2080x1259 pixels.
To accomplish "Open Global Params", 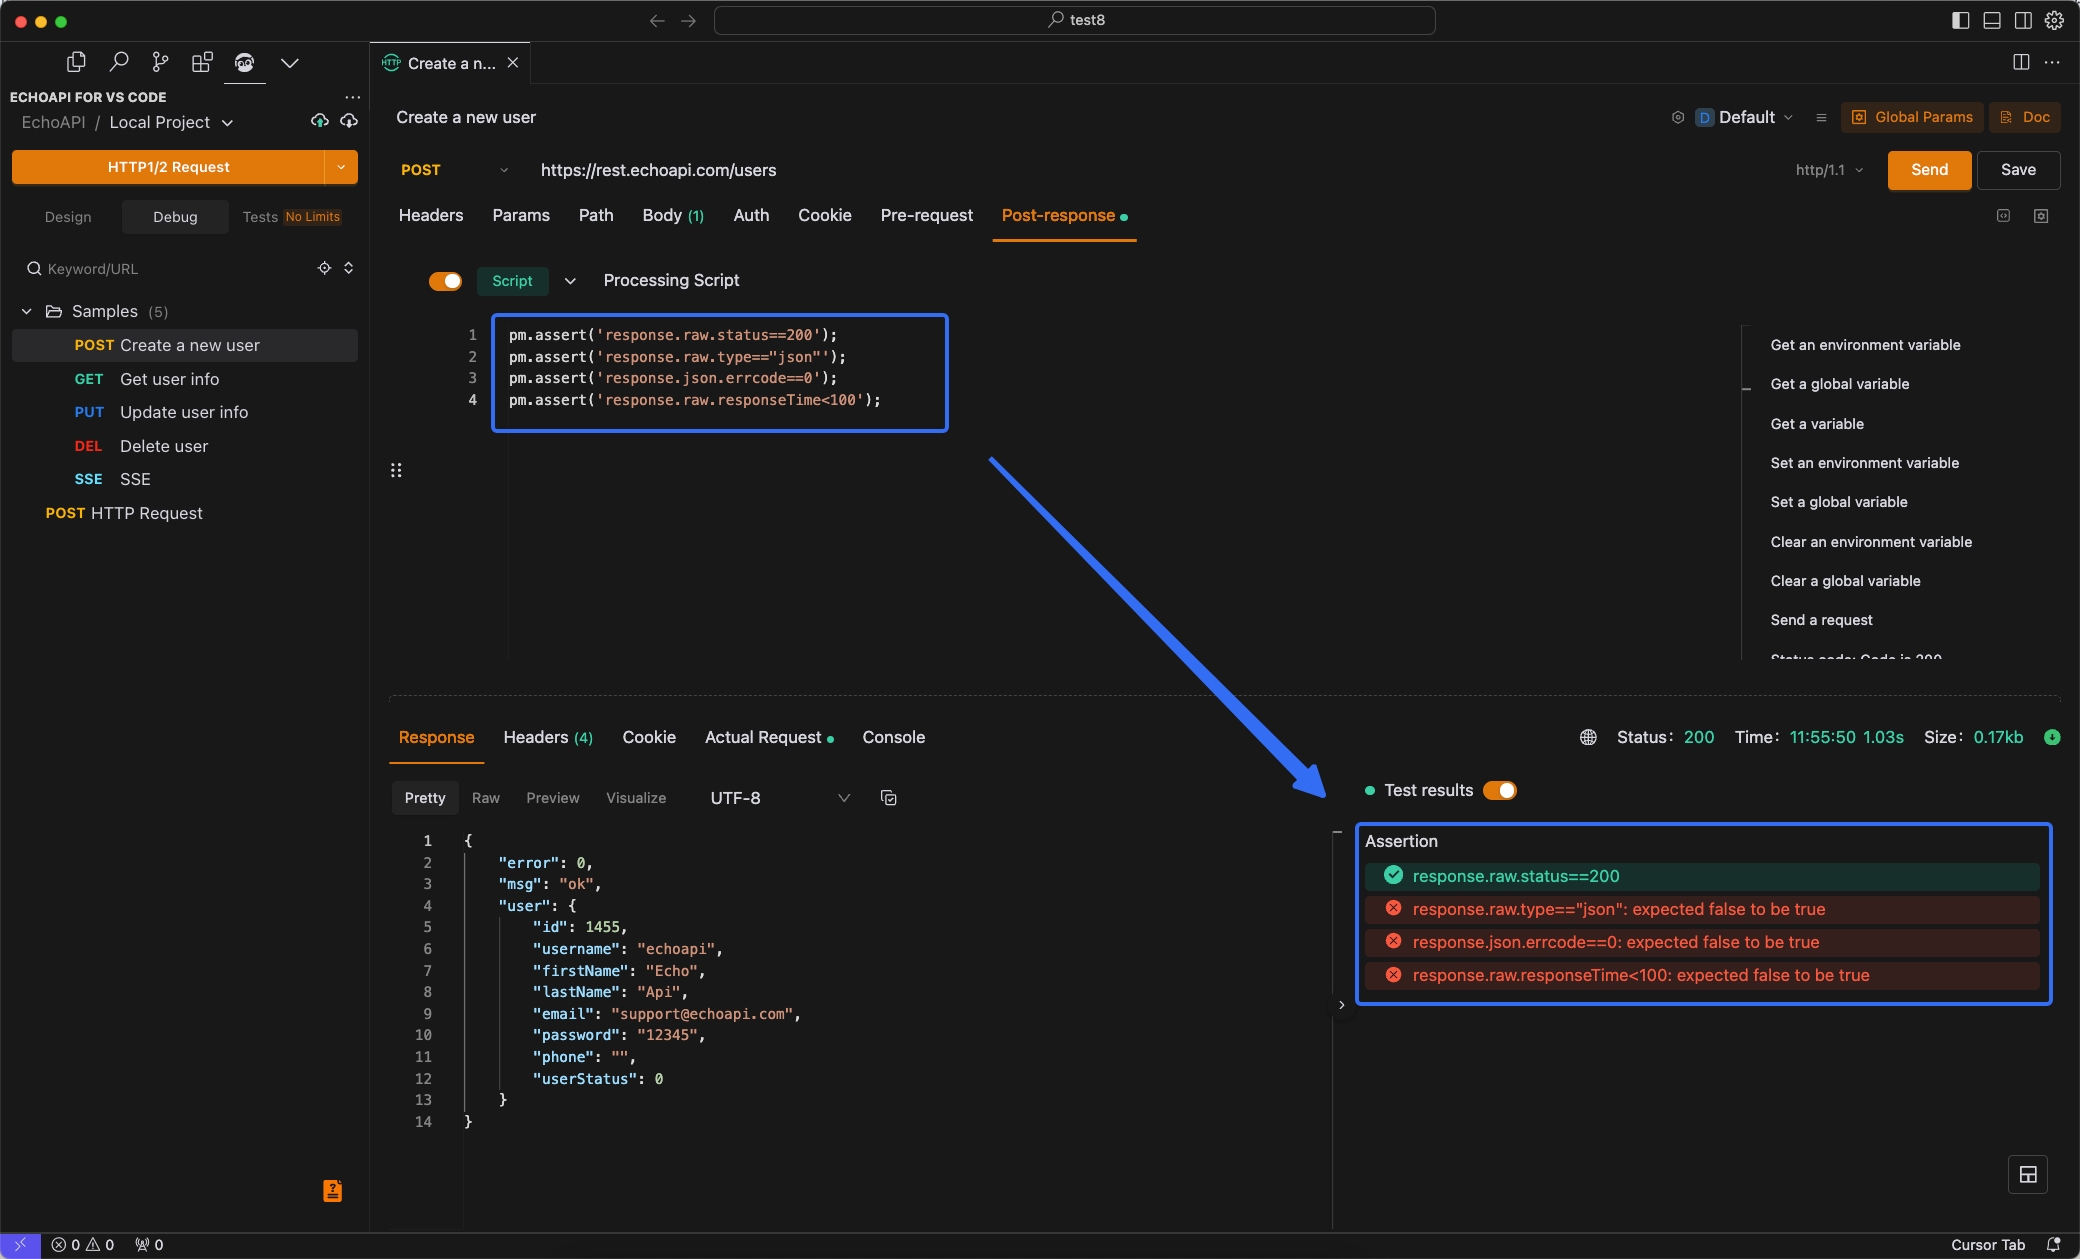I will point(1912,117).
